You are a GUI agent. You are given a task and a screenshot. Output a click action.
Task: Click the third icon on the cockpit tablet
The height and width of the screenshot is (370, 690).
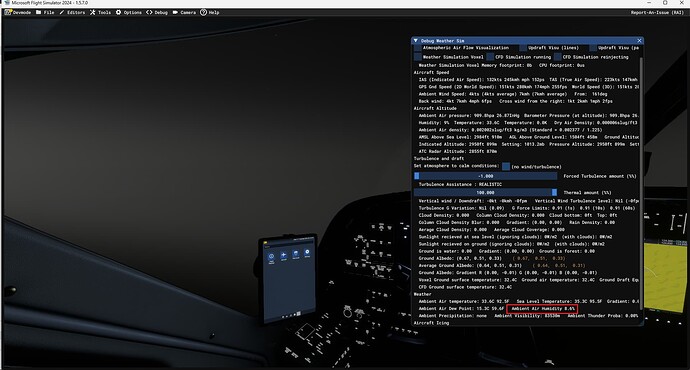pos(296,254)
